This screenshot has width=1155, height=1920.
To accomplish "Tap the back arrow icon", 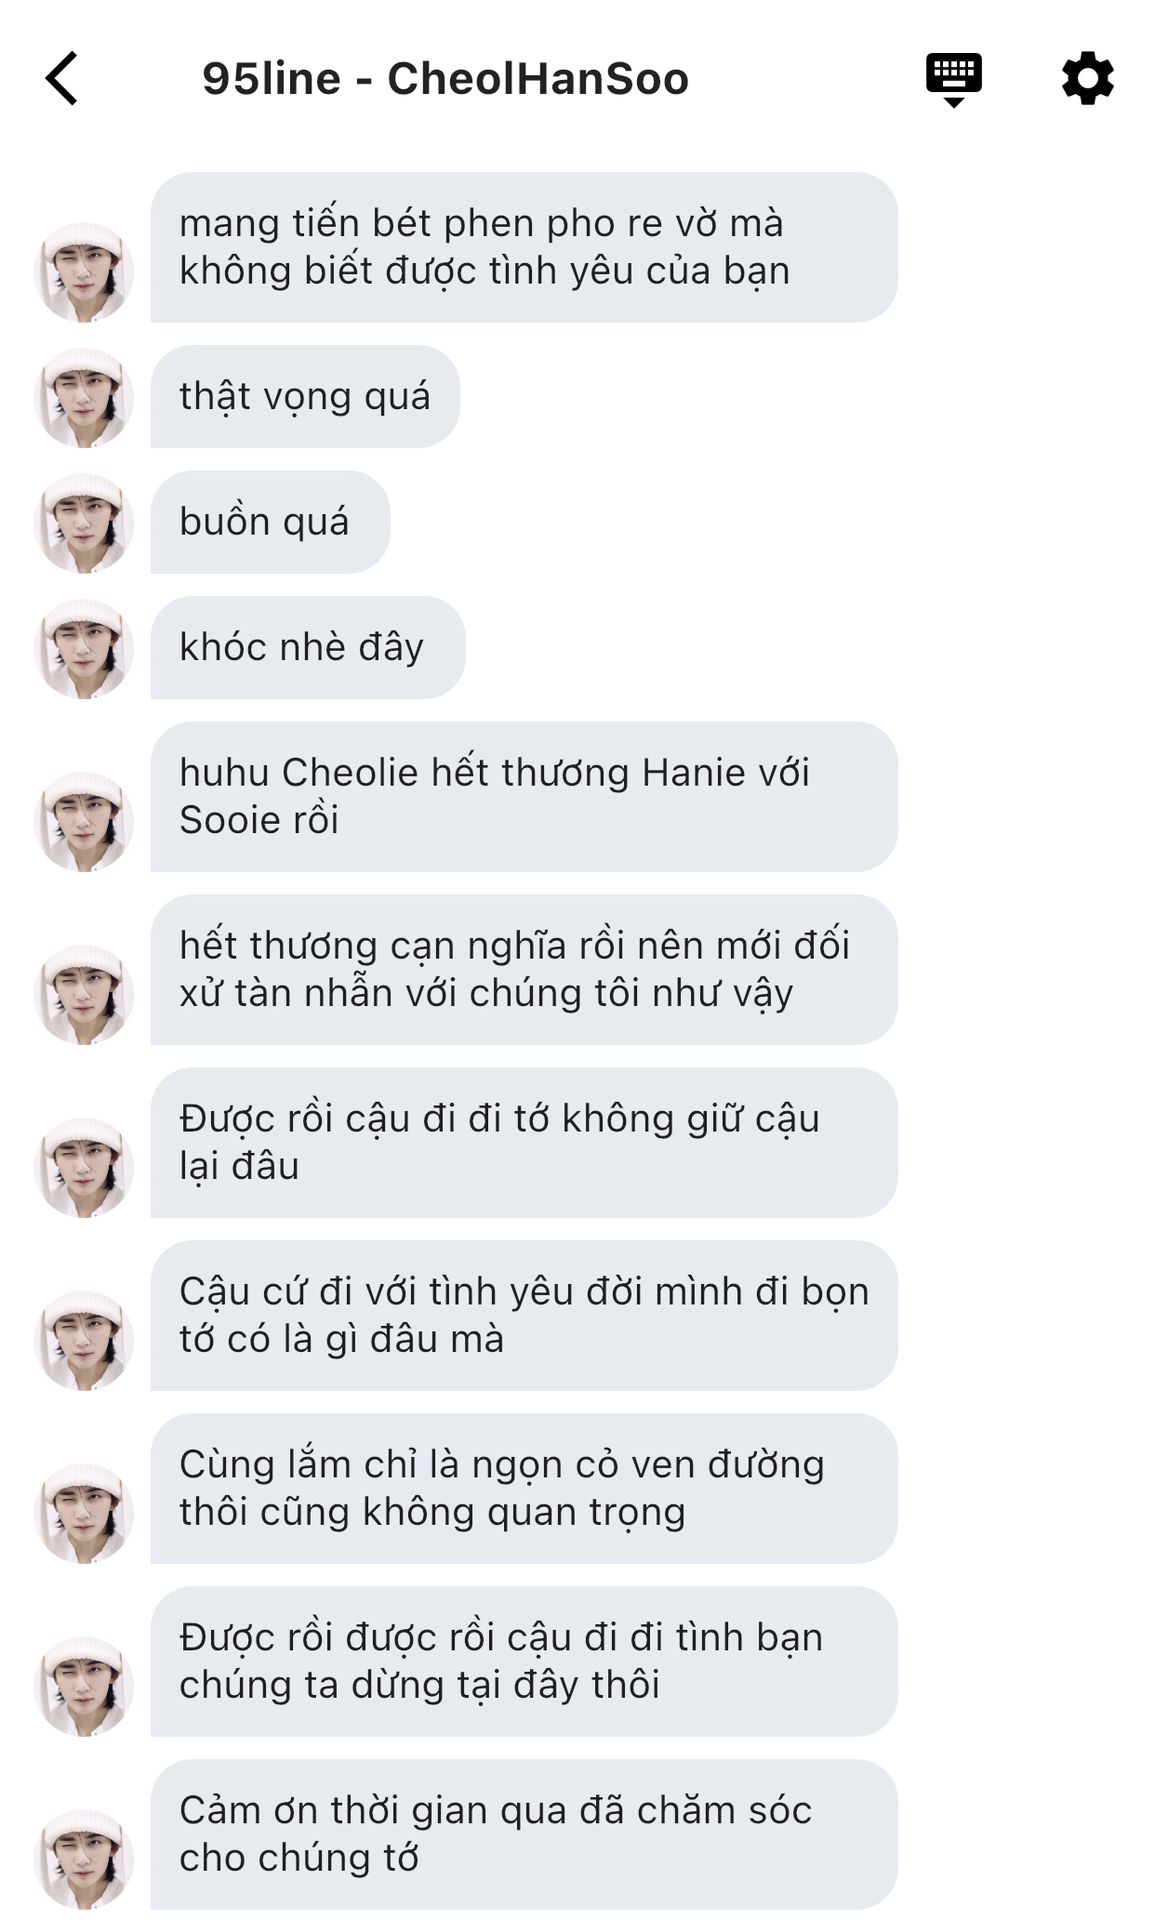I will click(62, 78).
